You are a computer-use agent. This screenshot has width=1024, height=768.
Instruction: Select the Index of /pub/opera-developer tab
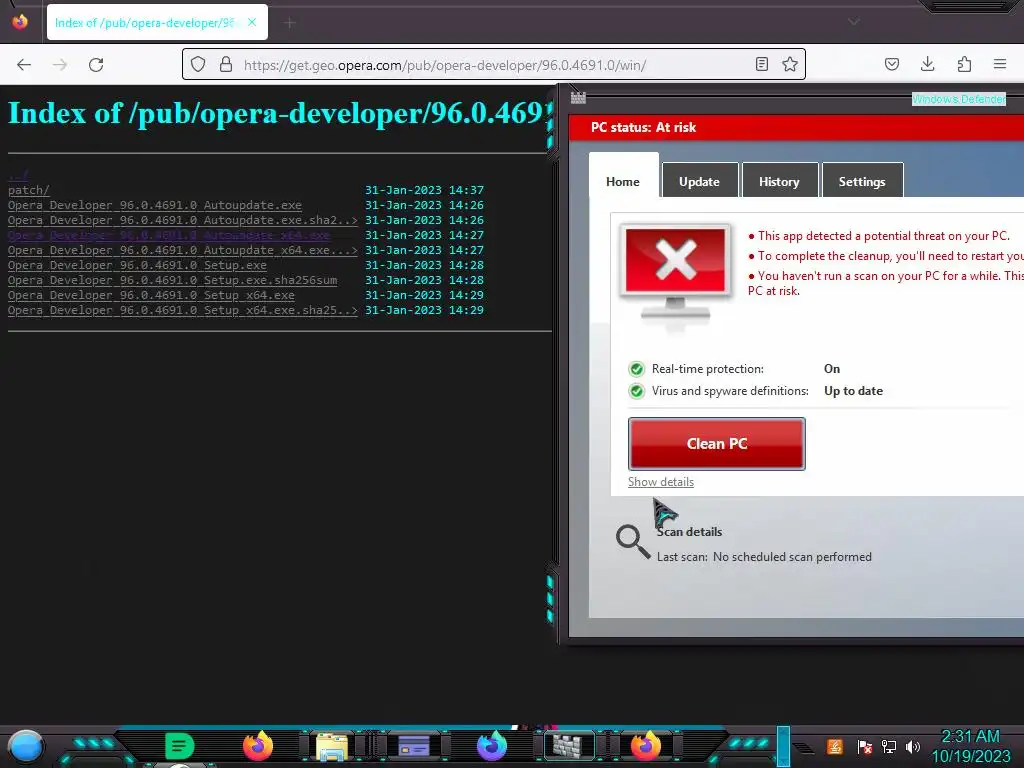click(157, 22)
